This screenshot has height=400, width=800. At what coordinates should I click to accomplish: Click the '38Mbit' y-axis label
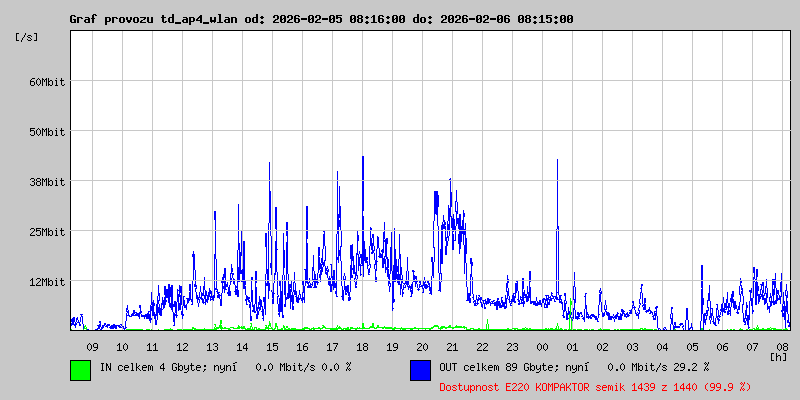point(47,182)
